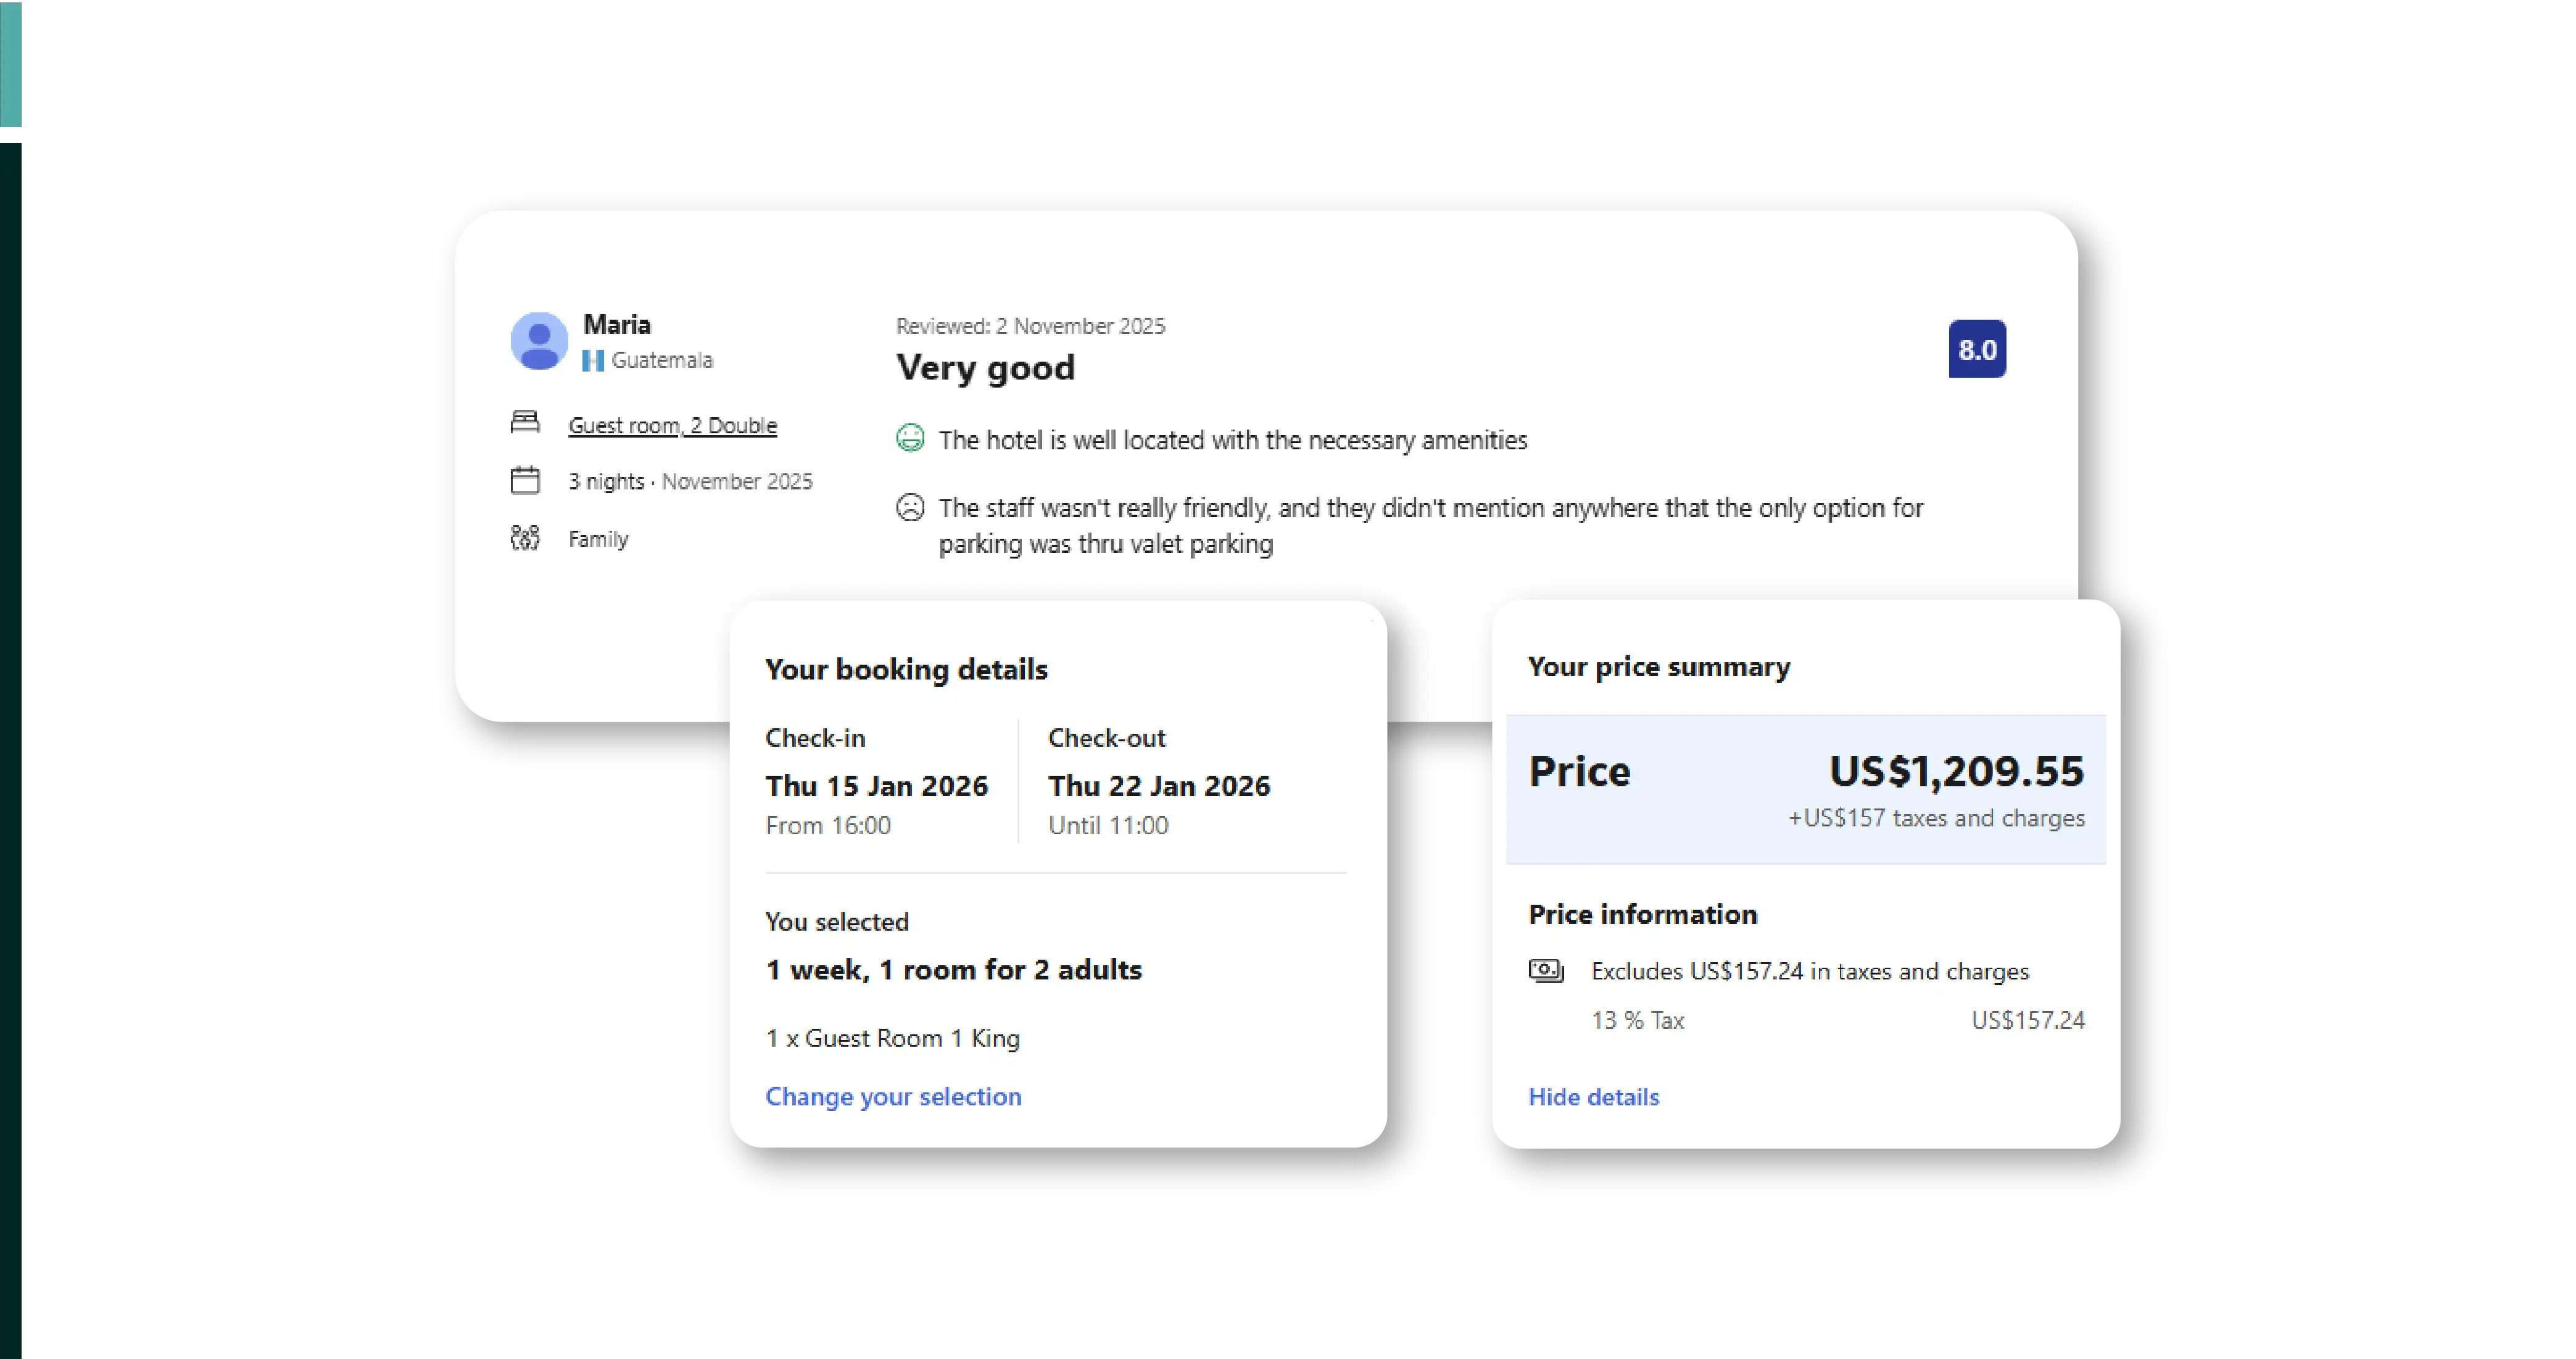The height and width of the screenshot is (1359, 2576).
Task: Click the green smiley face icon
Action: pos(910,439)
